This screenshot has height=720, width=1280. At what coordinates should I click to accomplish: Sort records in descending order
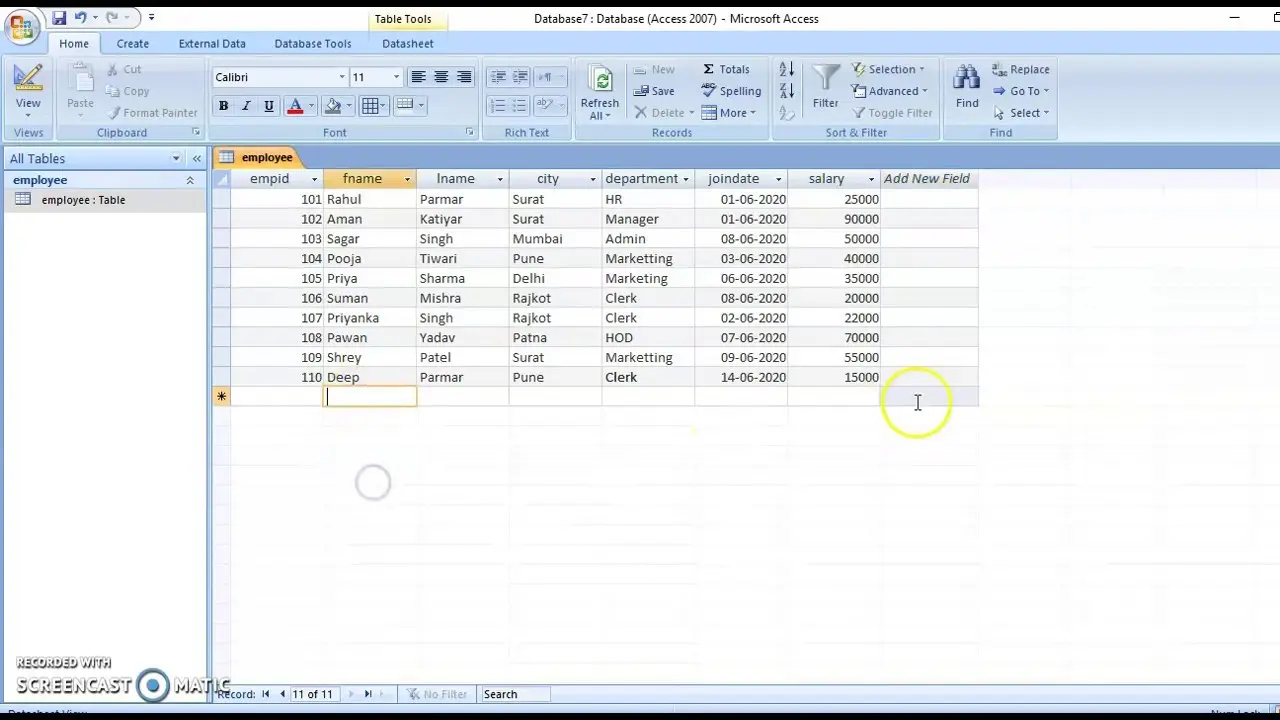click(786, 91)
